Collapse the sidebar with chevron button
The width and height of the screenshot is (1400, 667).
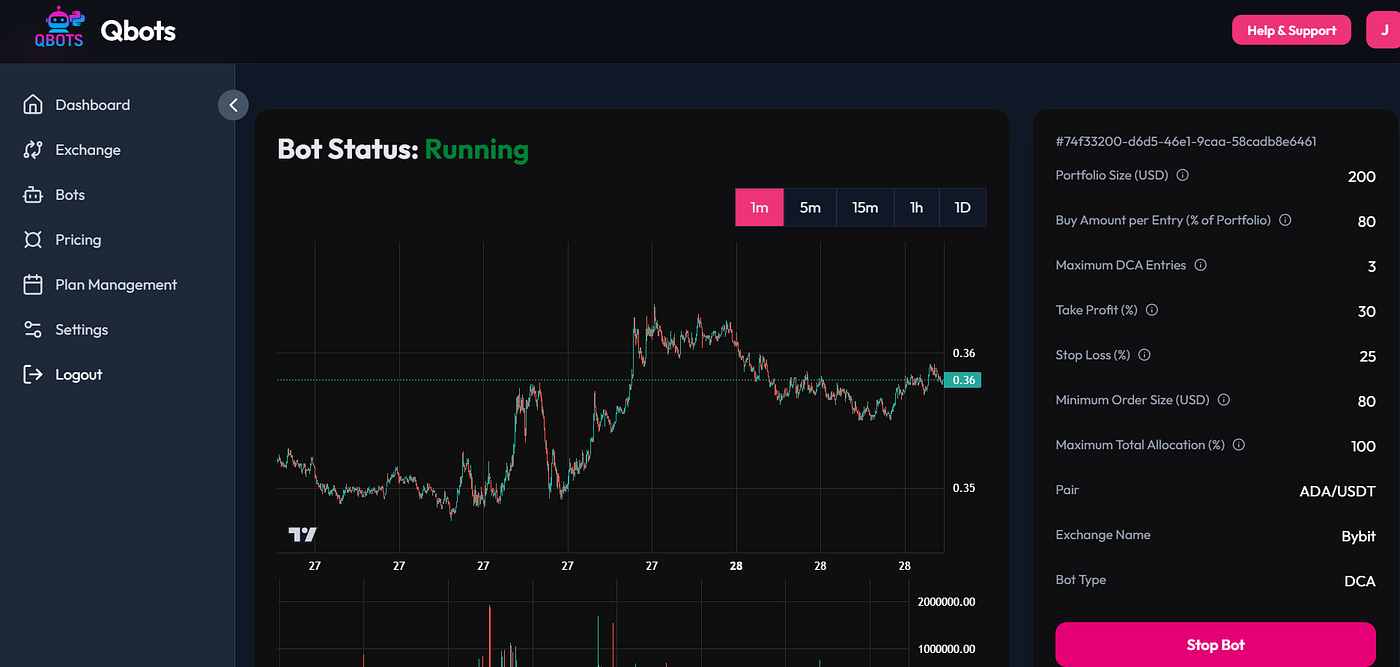[233, 105]
